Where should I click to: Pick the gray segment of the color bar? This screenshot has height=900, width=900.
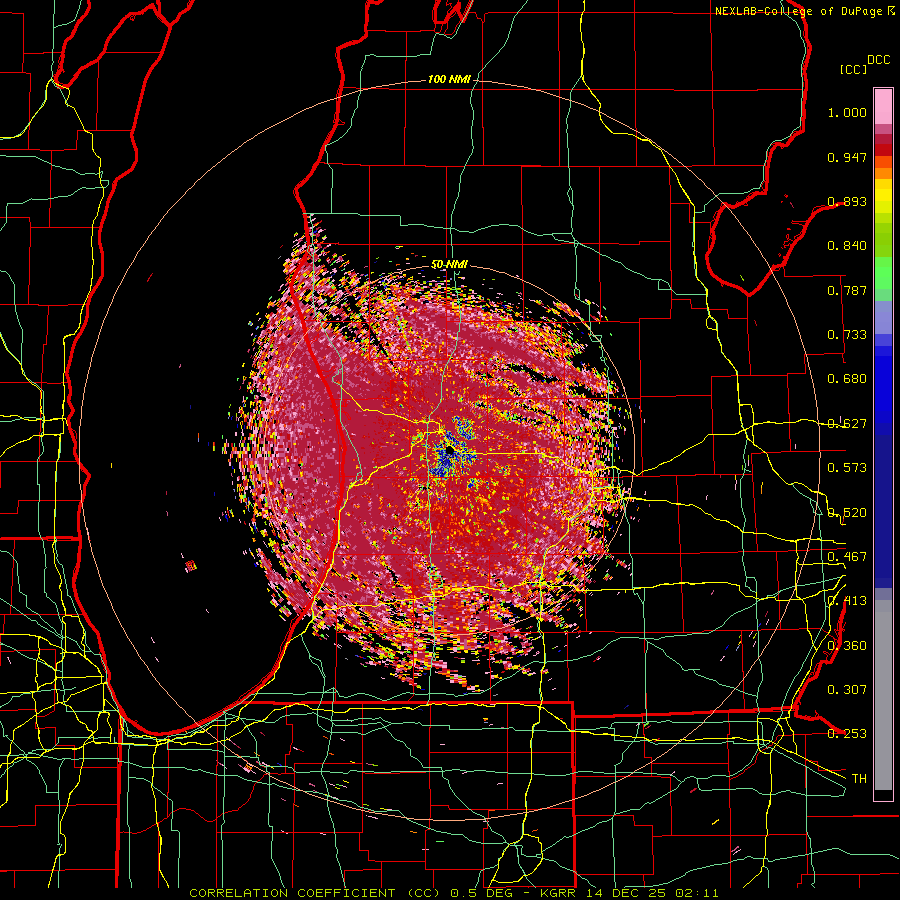tap(883, 695)
